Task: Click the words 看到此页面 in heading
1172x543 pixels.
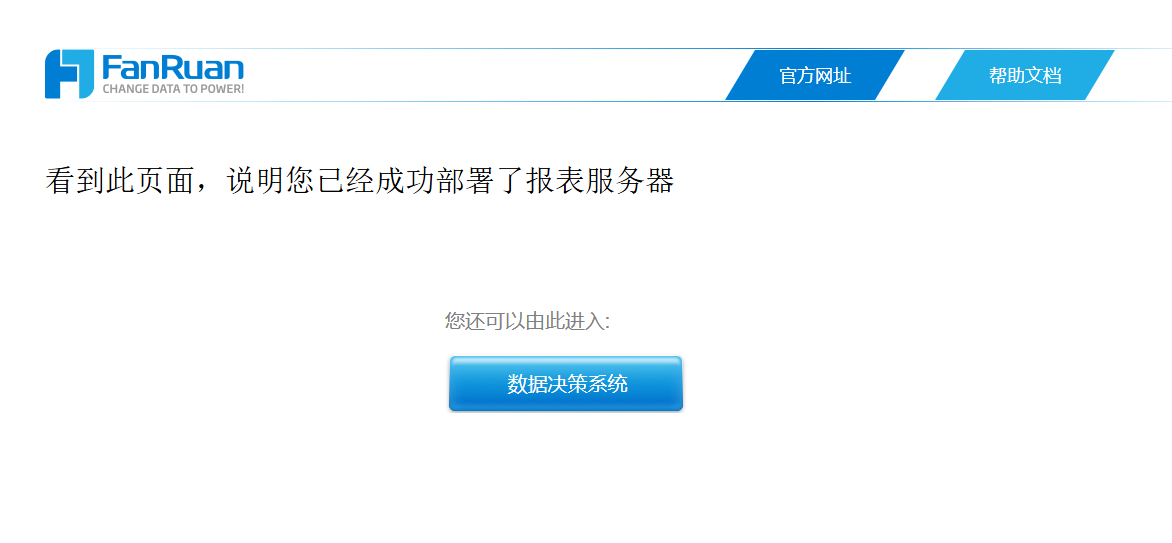Action: (120, 182)
